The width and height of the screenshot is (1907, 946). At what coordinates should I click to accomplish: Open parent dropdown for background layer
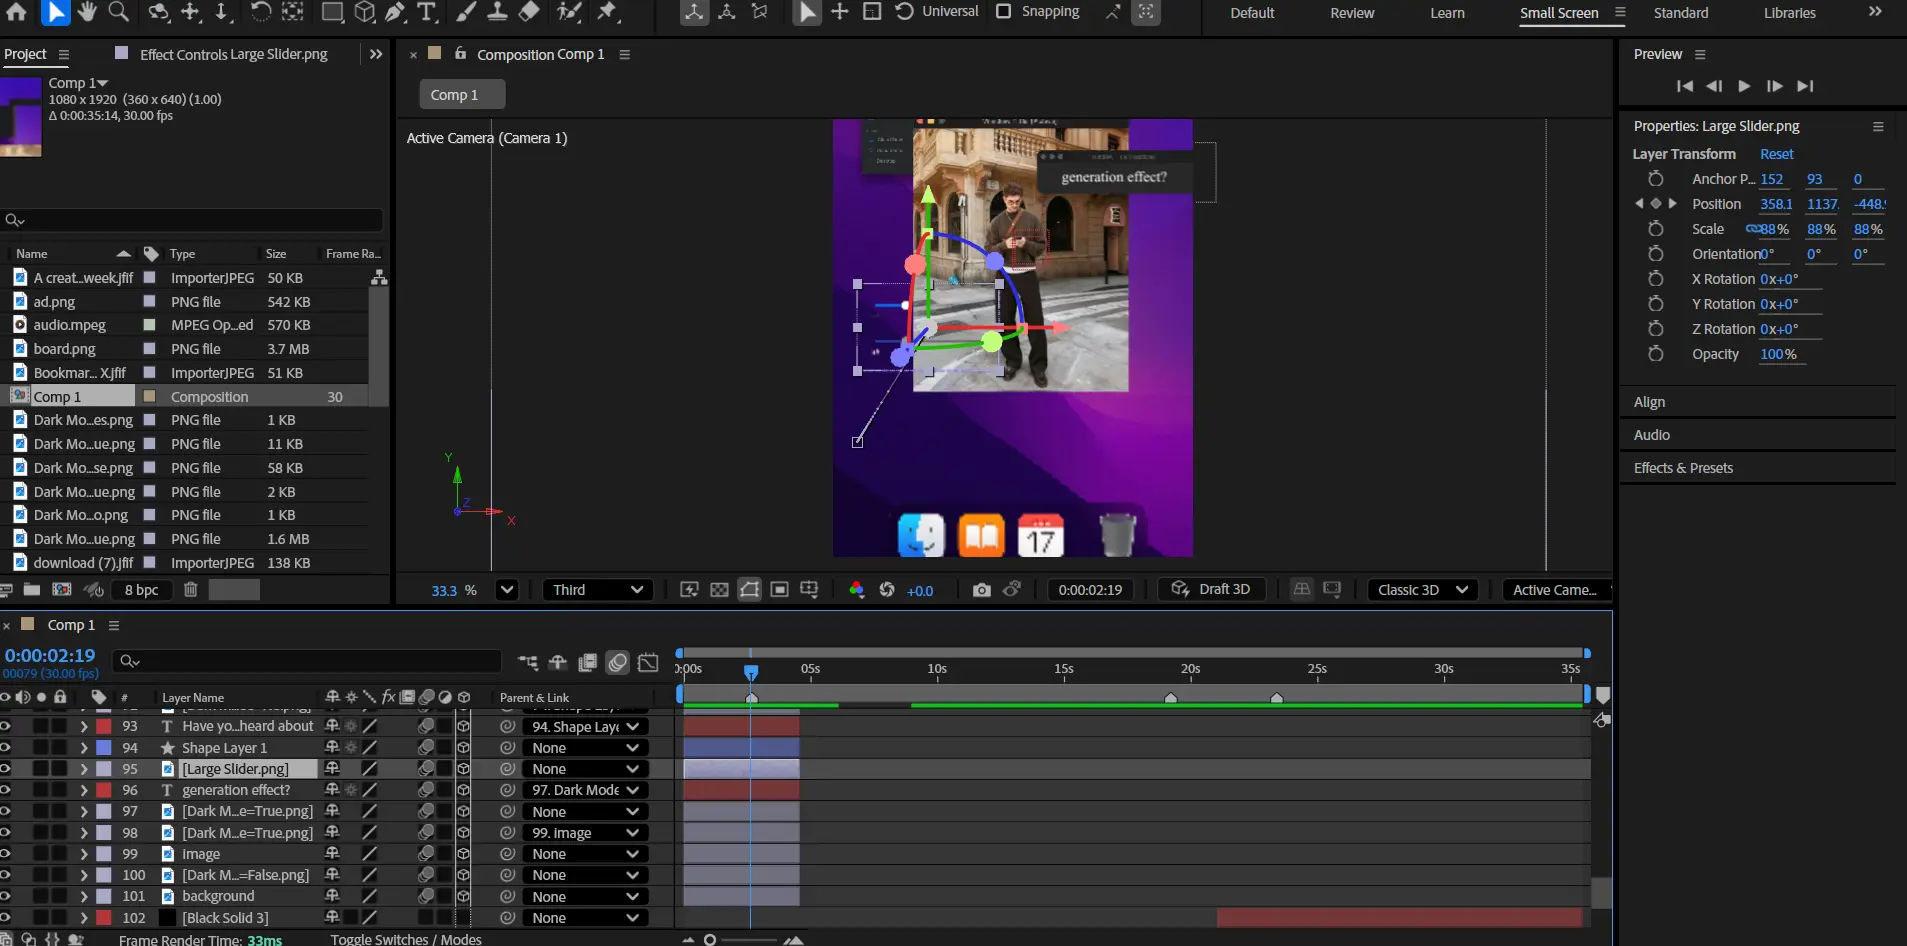(587, 897)
